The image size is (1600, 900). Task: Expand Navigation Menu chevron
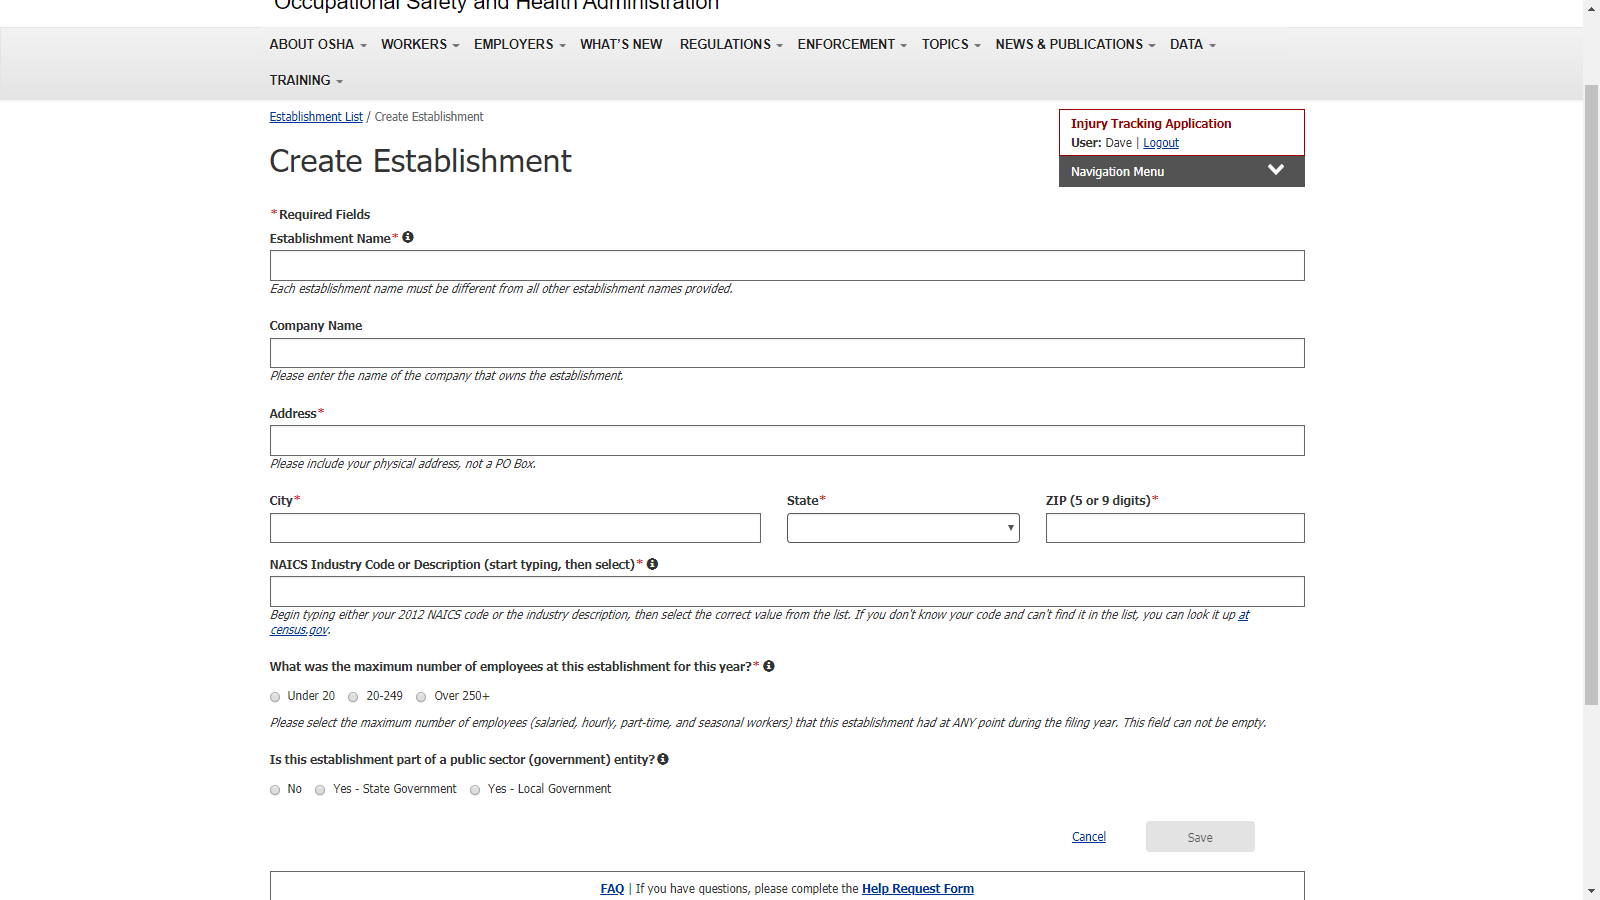coord(1275,171)
